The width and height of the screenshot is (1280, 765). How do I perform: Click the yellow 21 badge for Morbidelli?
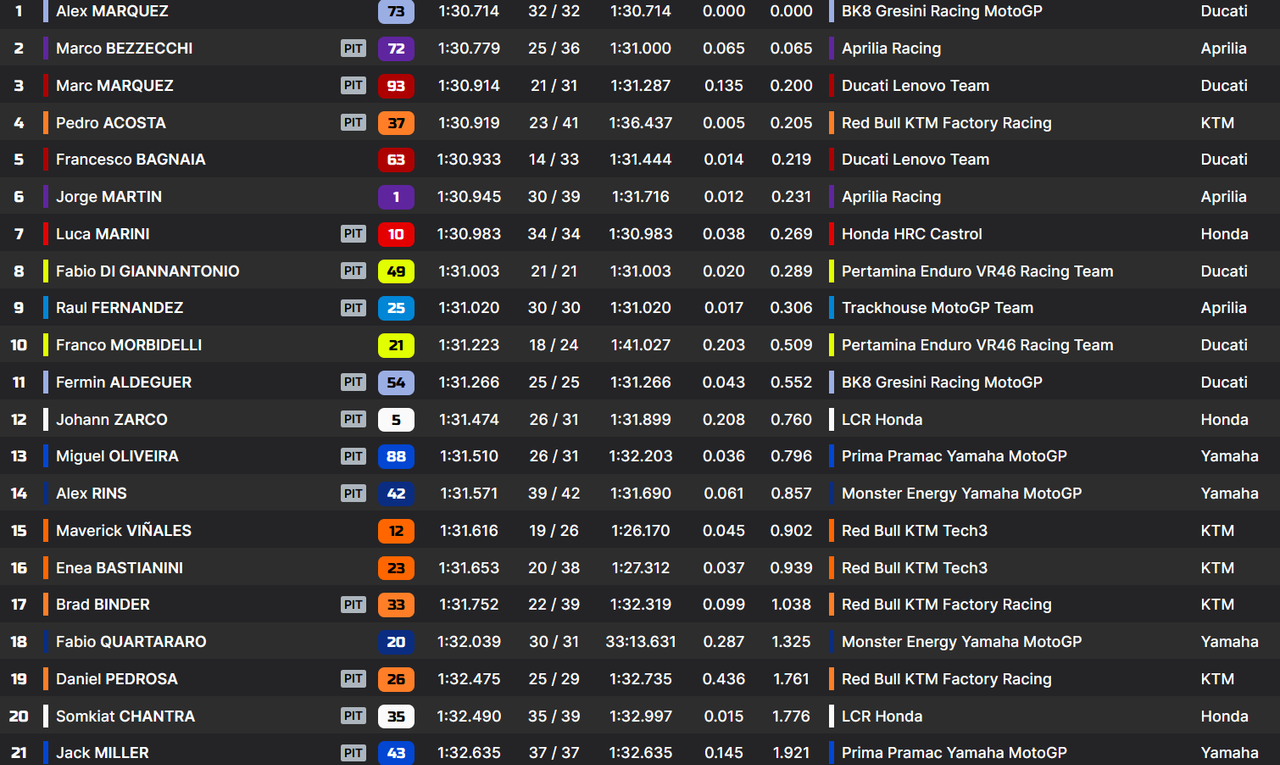click(x=396, y=345)
